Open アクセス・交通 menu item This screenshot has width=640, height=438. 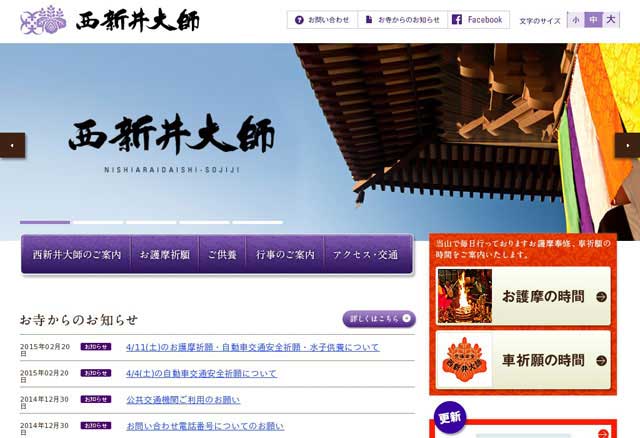pyautogui.click(x=368, y=254)
